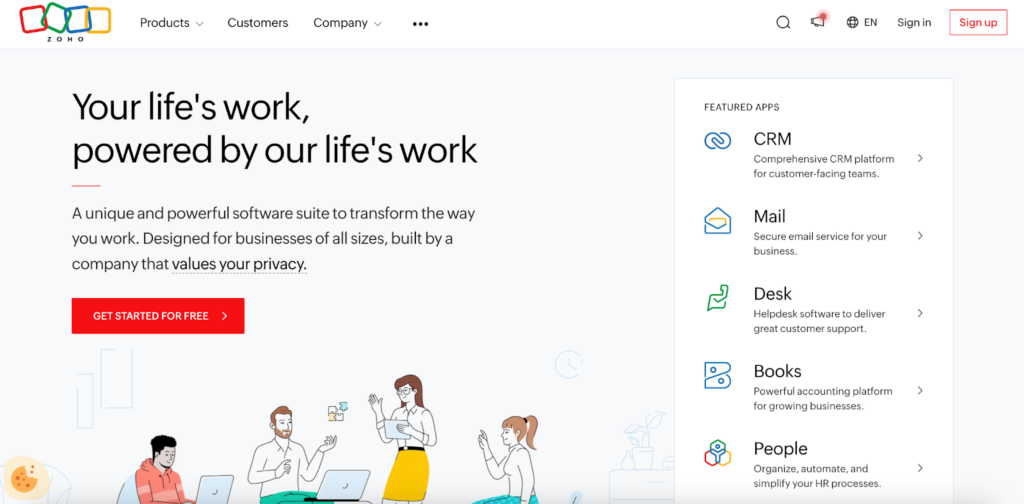This screenshot has width=1024, height=504.
Task: Expand the Company dropdown menu
Action: pos(347,23)
